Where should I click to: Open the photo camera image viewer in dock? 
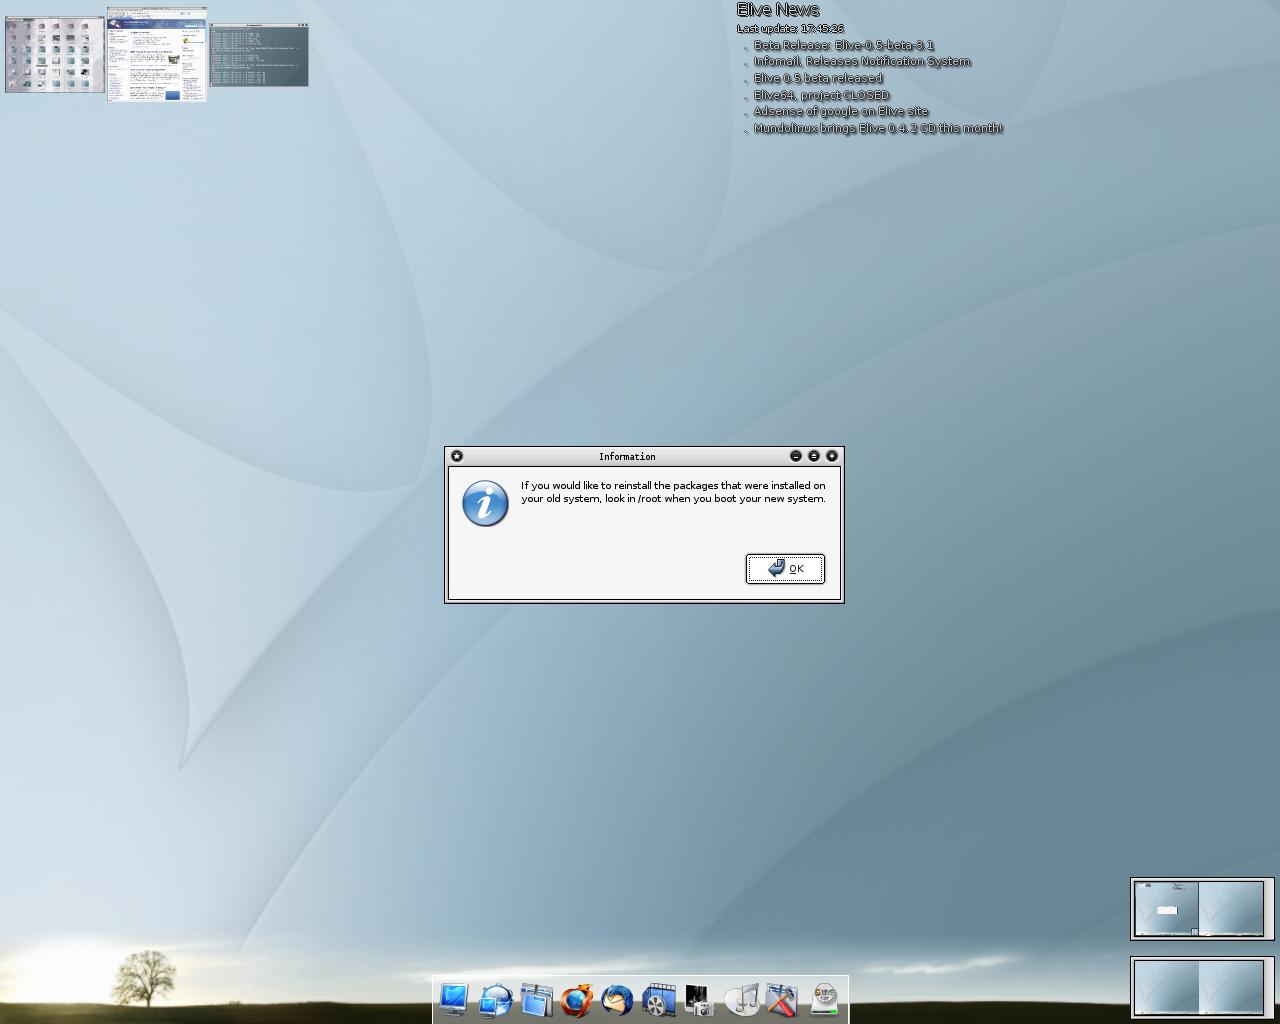tap(700, 999)
